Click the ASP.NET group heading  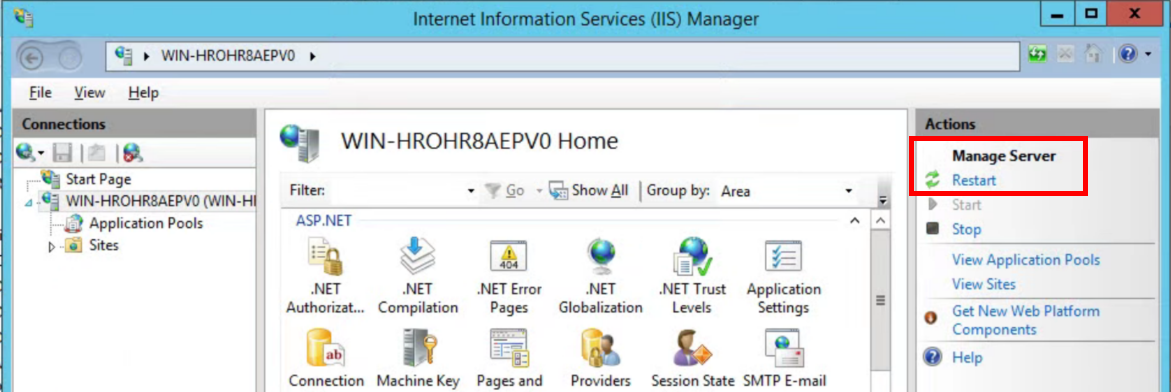323,220
